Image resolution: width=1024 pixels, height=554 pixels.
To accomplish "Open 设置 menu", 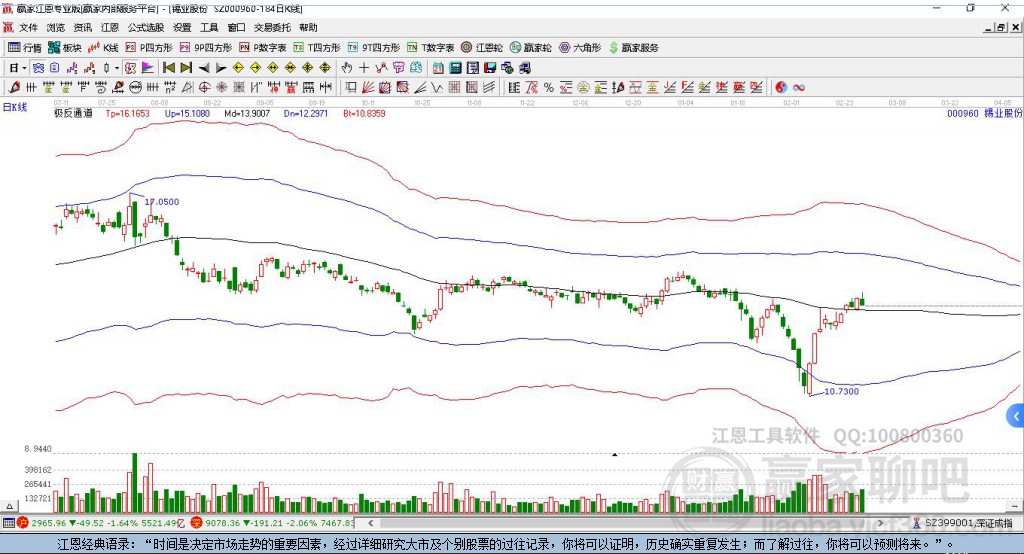I will pyautogui.click(x=182, y=27).
